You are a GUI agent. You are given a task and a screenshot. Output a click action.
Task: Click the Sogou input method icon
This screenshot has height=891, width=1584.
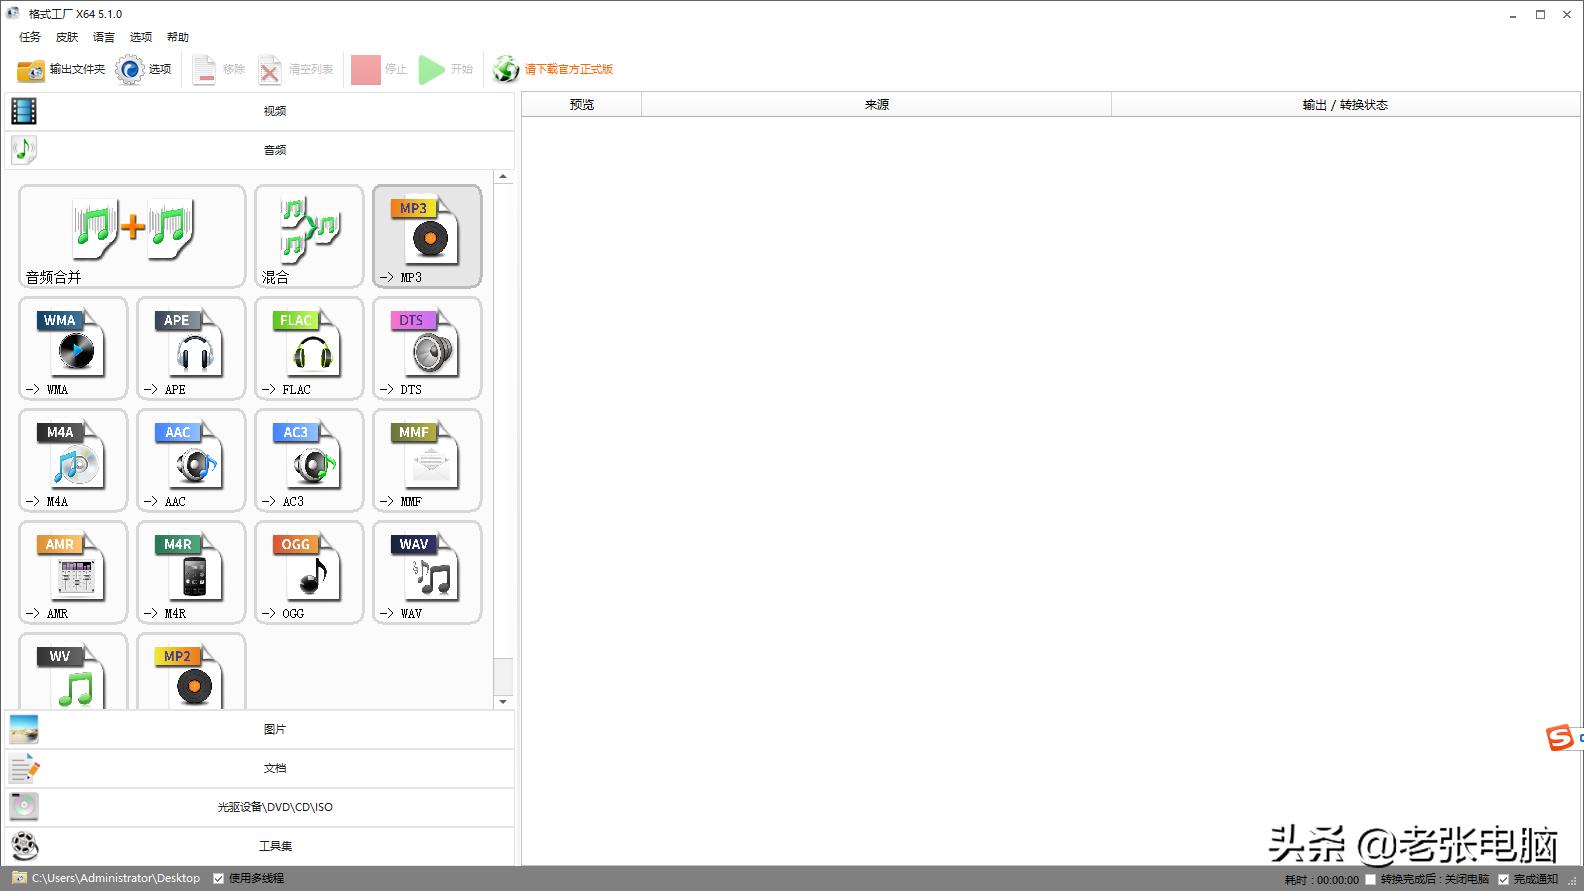(x=1560, y=738)
